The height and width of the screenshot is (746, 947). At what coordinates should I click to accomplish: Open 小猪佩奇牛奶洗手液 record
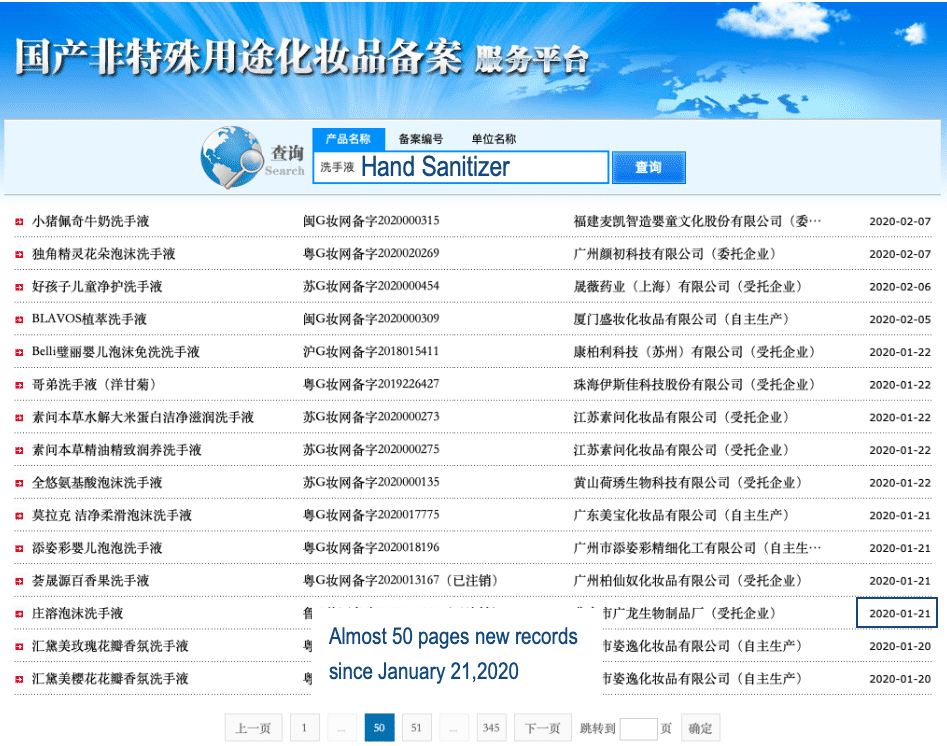coord(91,221)
